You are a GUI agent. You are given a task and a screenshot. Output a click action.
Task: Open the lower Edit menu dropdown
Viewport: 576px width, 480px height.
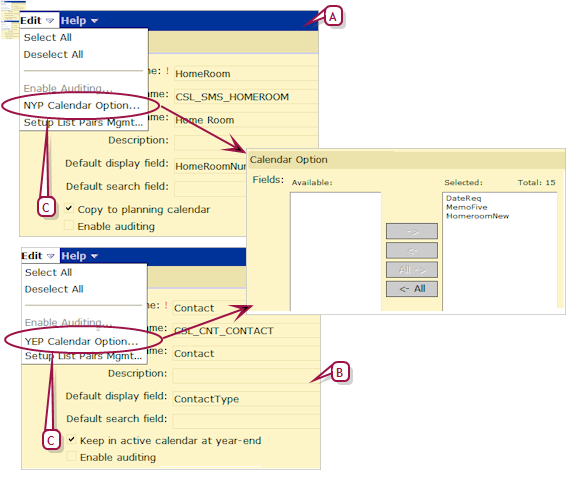coord(38,256)
